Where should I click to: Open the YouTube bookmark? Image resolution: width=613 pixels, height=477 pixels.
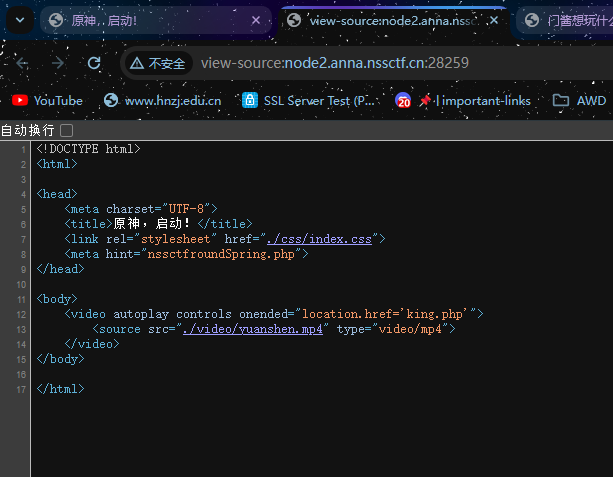pos(47,101)
